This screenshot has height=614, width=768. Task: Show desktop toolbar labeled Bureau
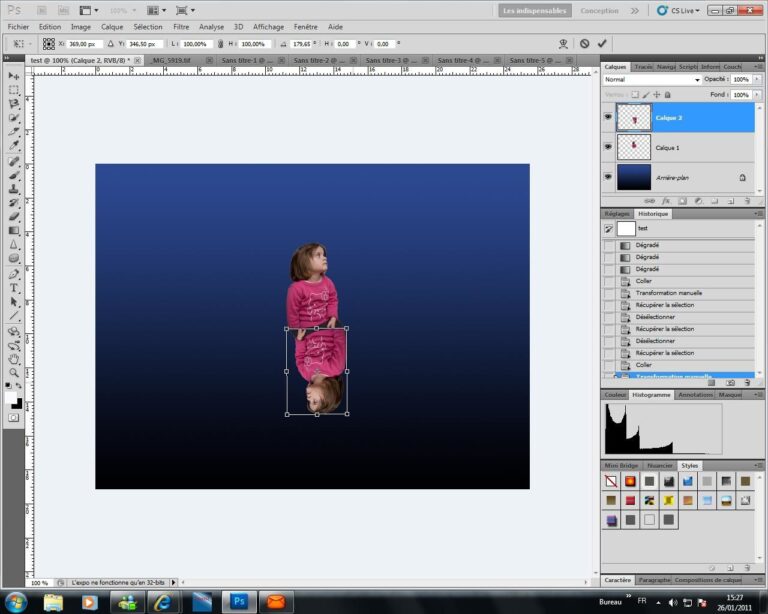tap(610, 602)
